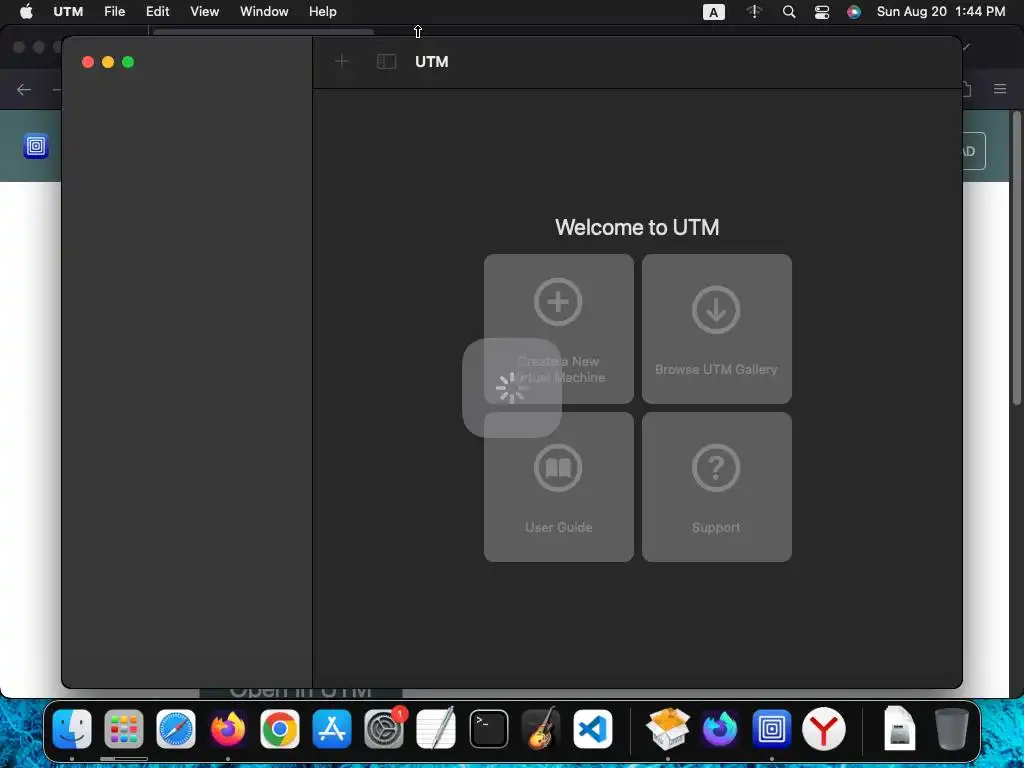Open Firefox Developer Edition from the Dock

(720, 729)
